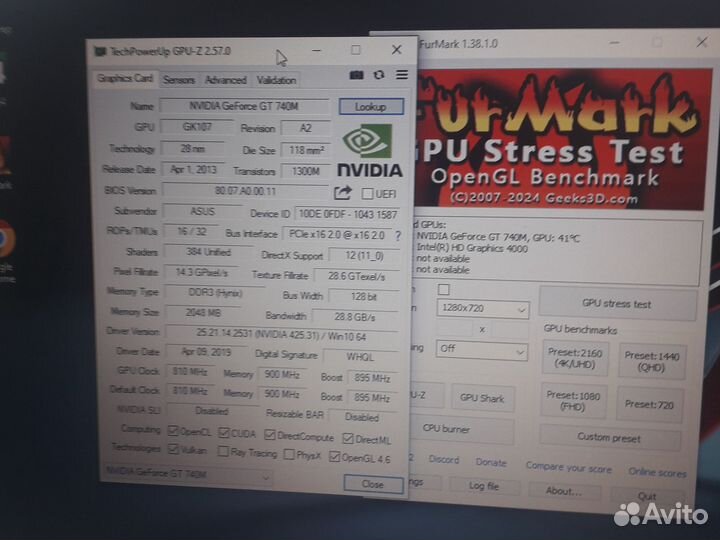Toggle the OpenCL checkbox
Image resolution: width=720 pixels, height=540 pixels.
(173, 431)
